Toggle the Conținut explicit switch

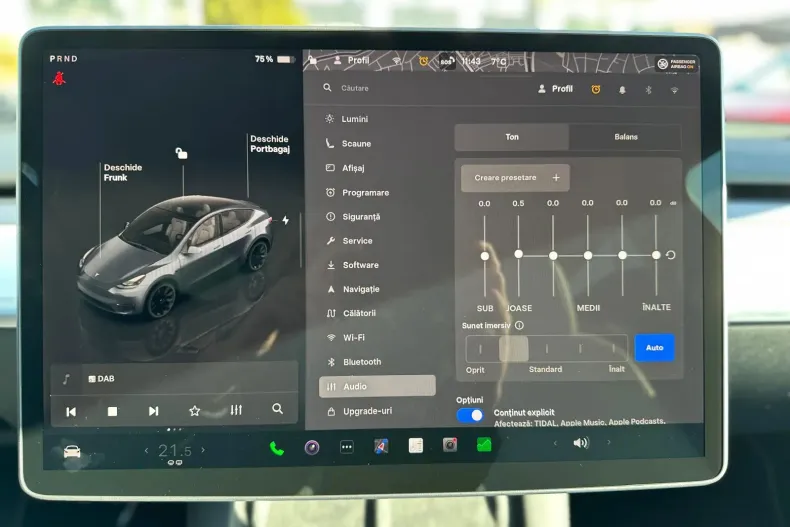[470, 415]
